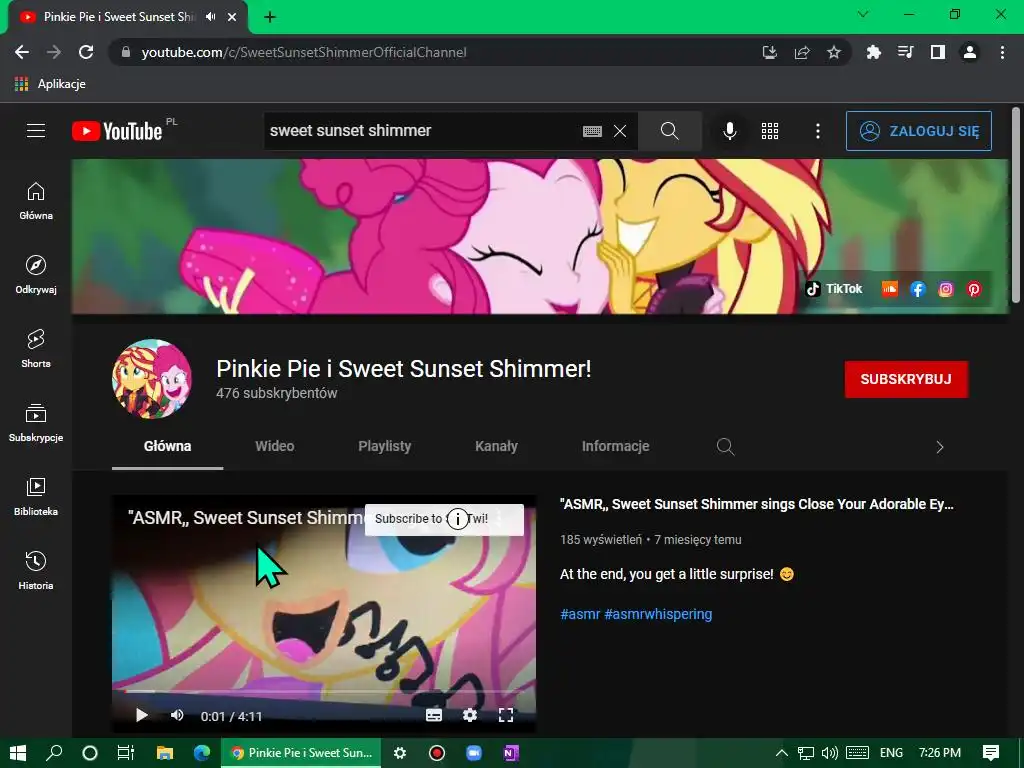Open video player settings gear
The image size is (1024, 768).
470,716
